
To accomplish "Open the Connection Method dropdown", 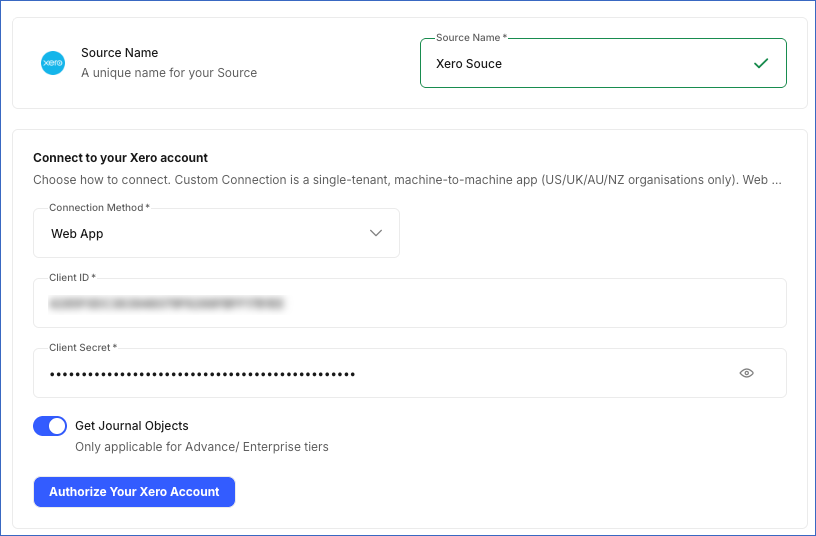I will click(x=216, y=233).
